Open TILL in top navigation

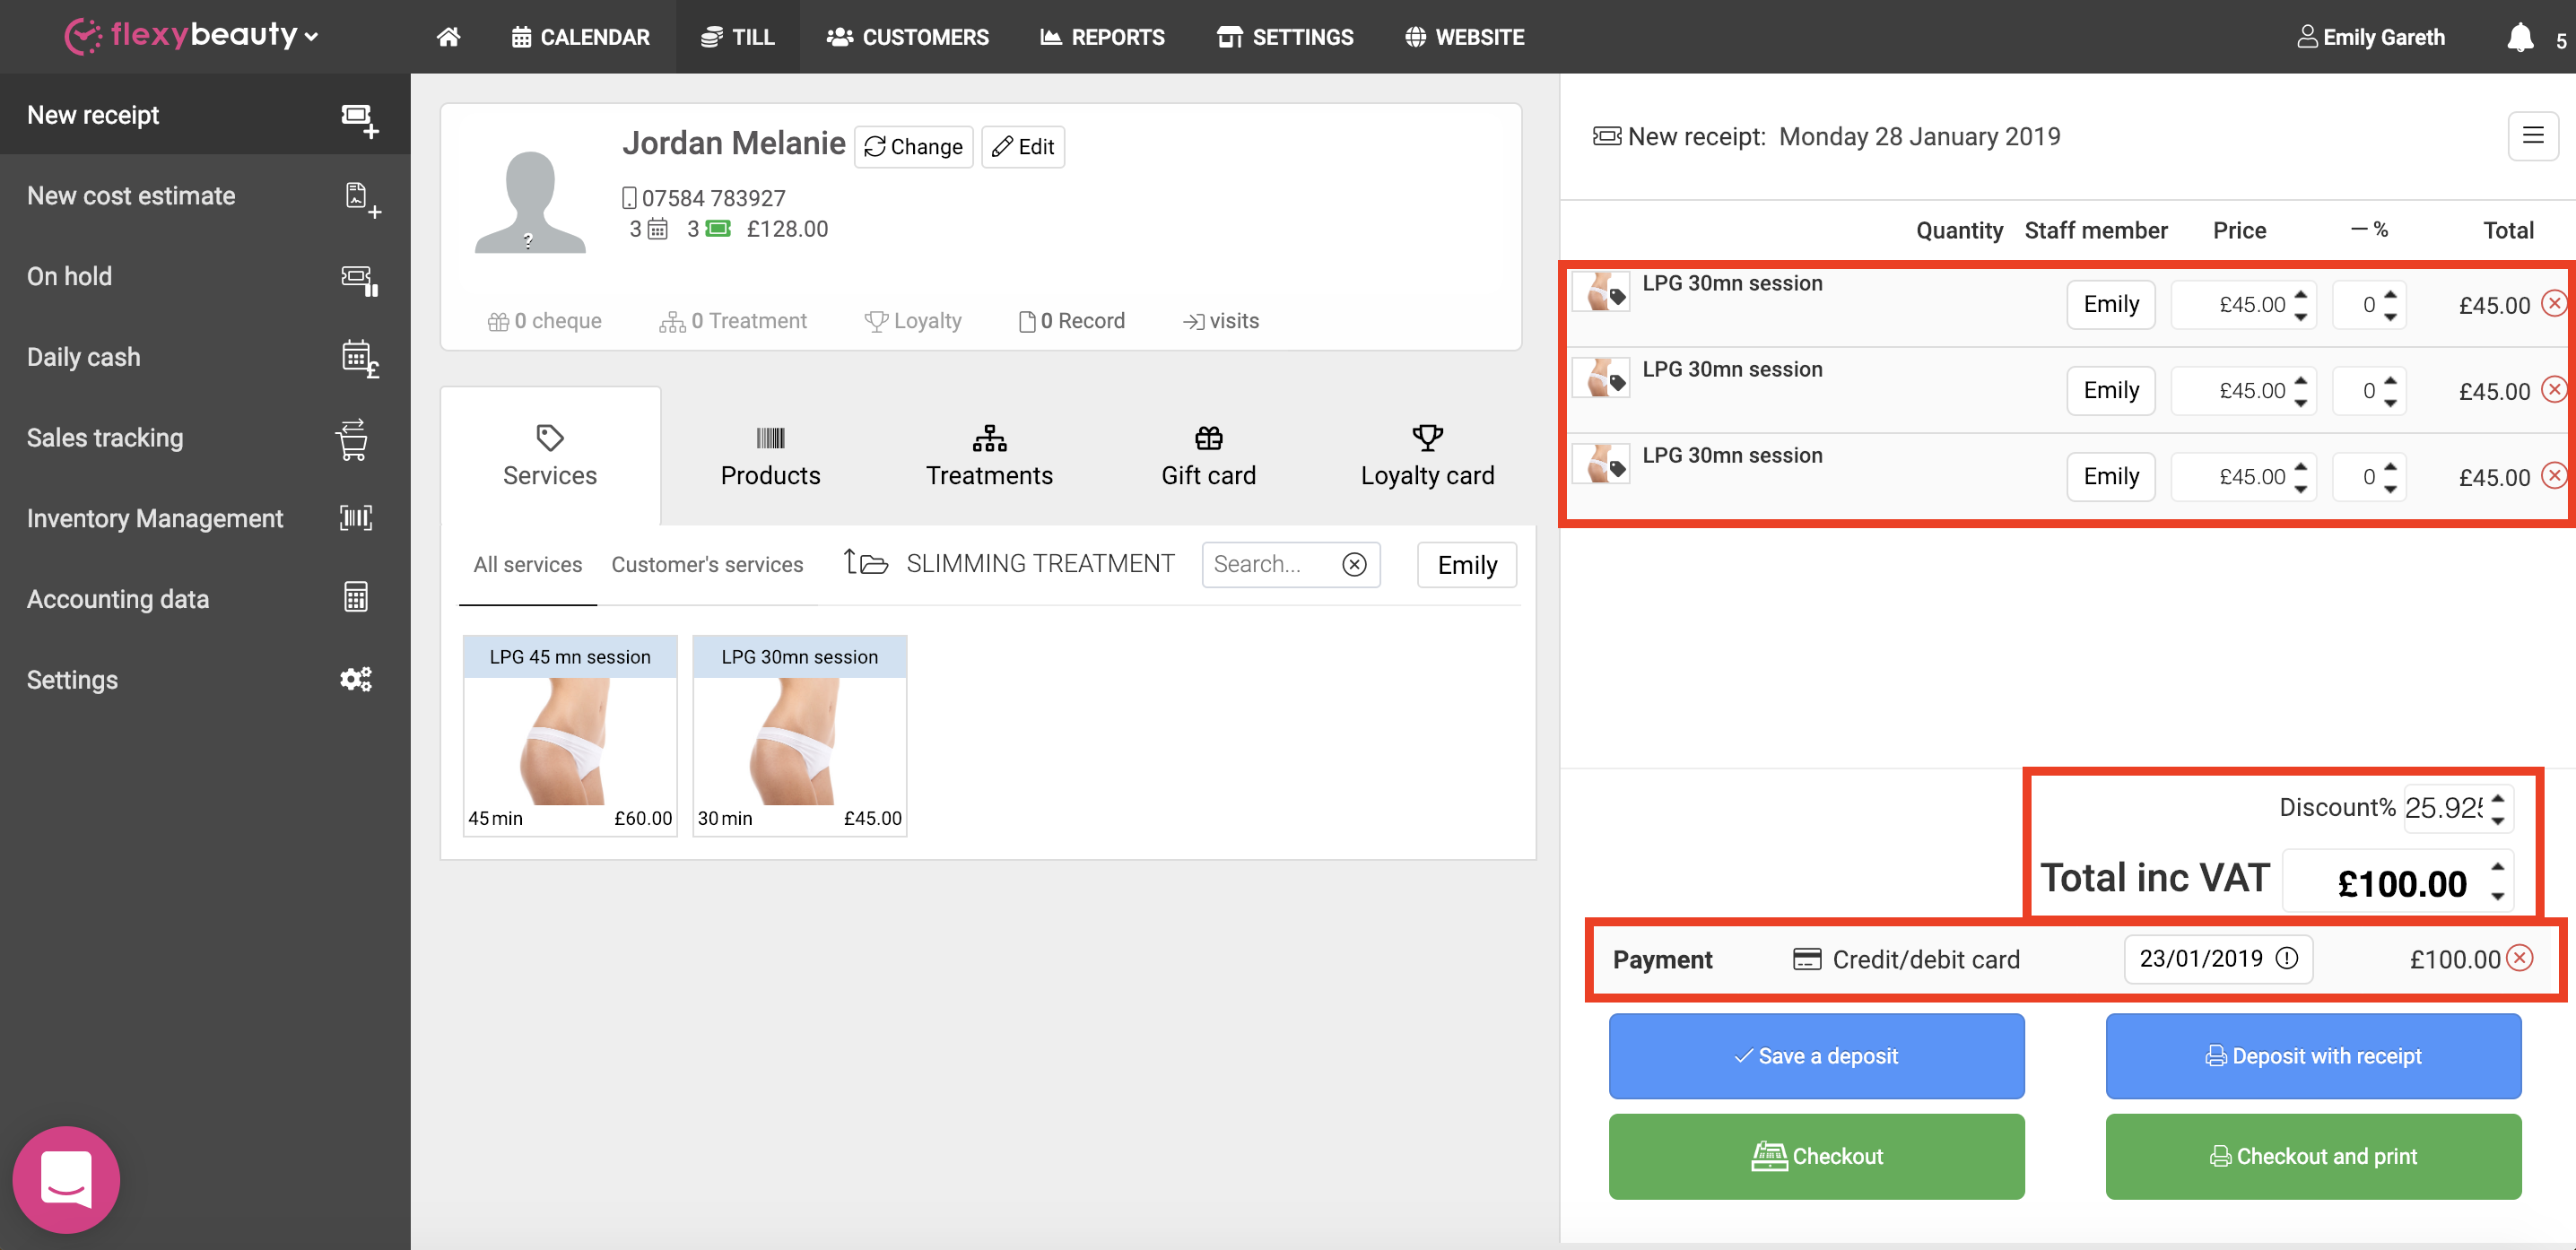pyautogui.click(x=737, y=37)
